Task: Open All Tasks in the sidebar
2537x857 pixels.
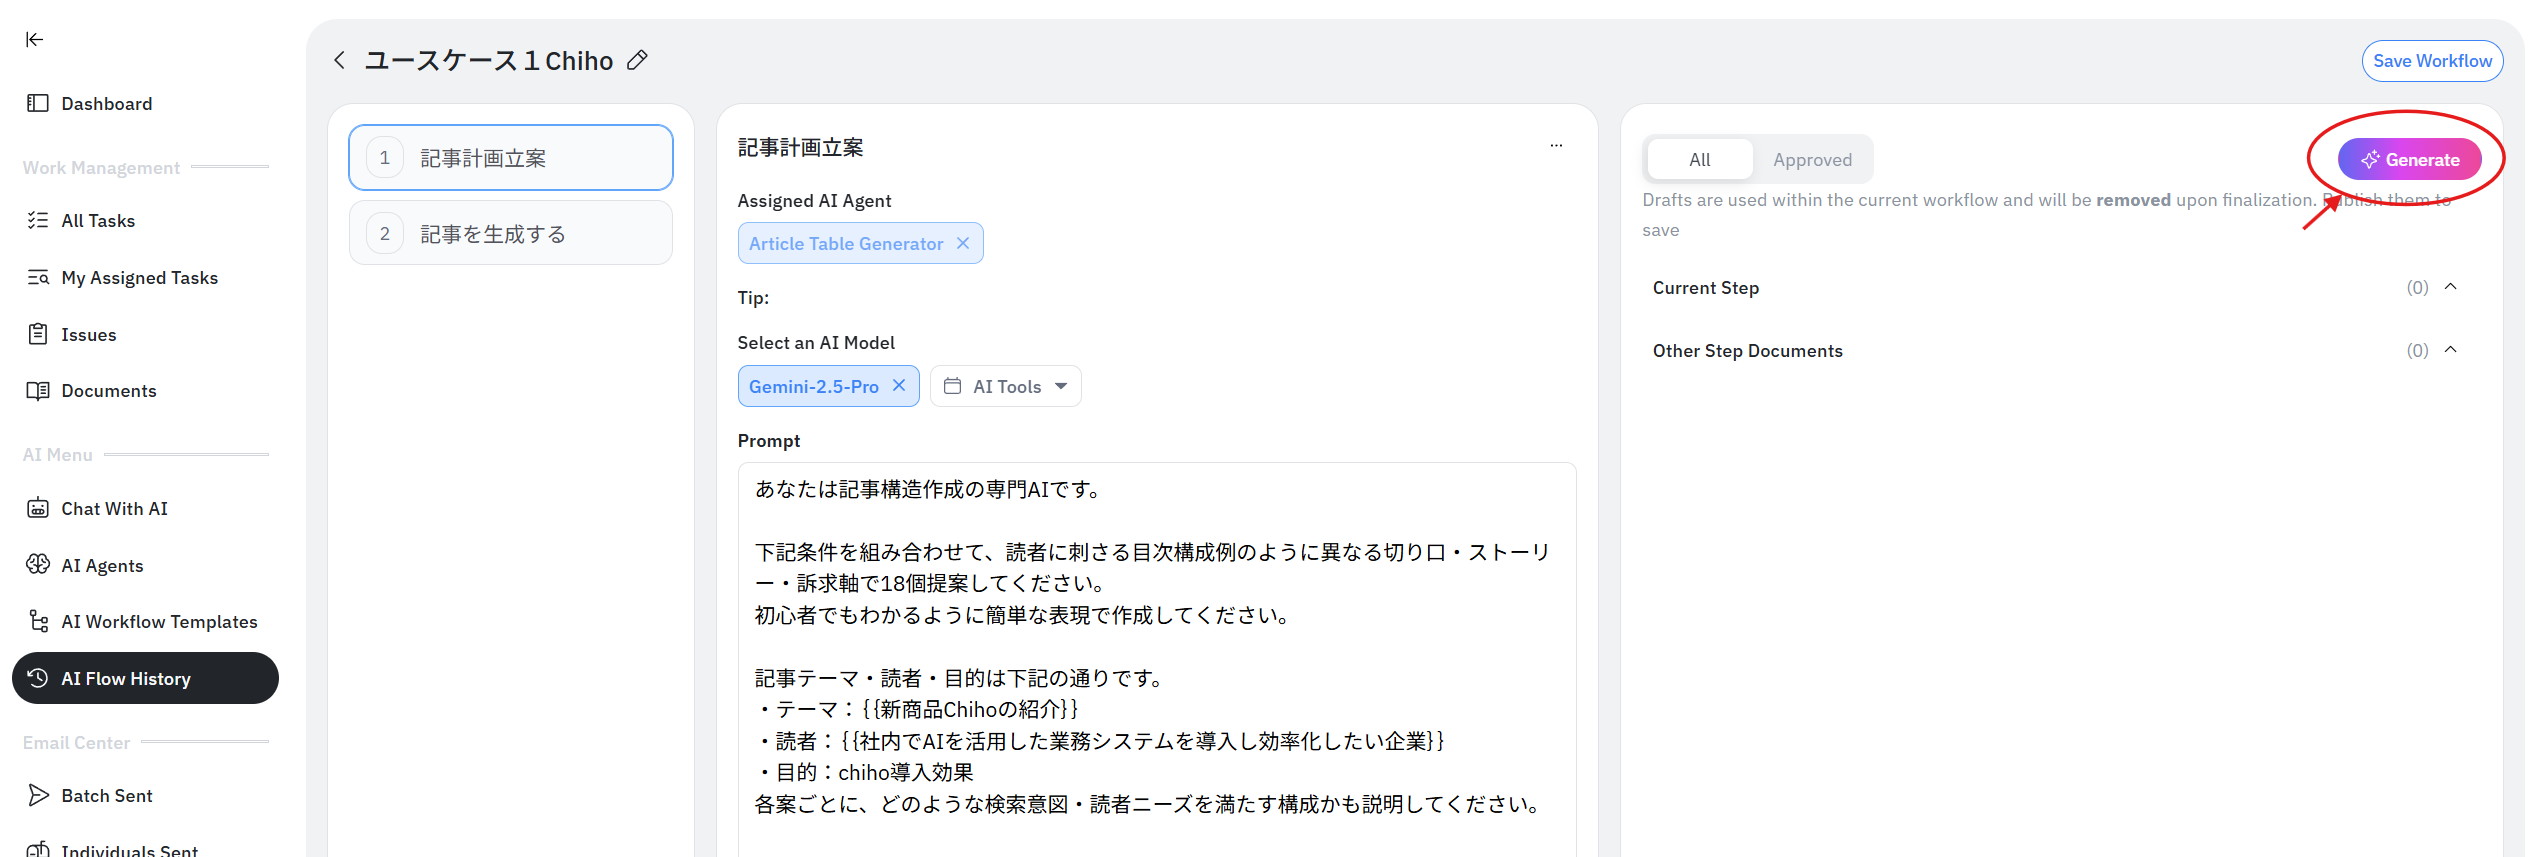Action: (98, 221)
